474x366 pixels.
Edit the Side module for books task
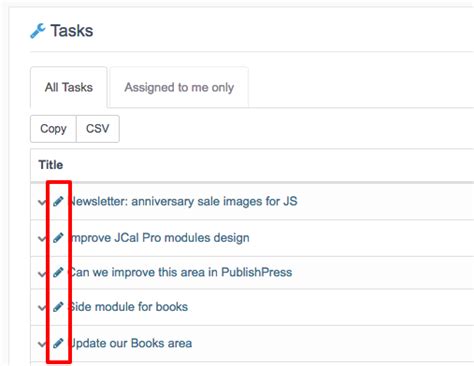[58, 307]
